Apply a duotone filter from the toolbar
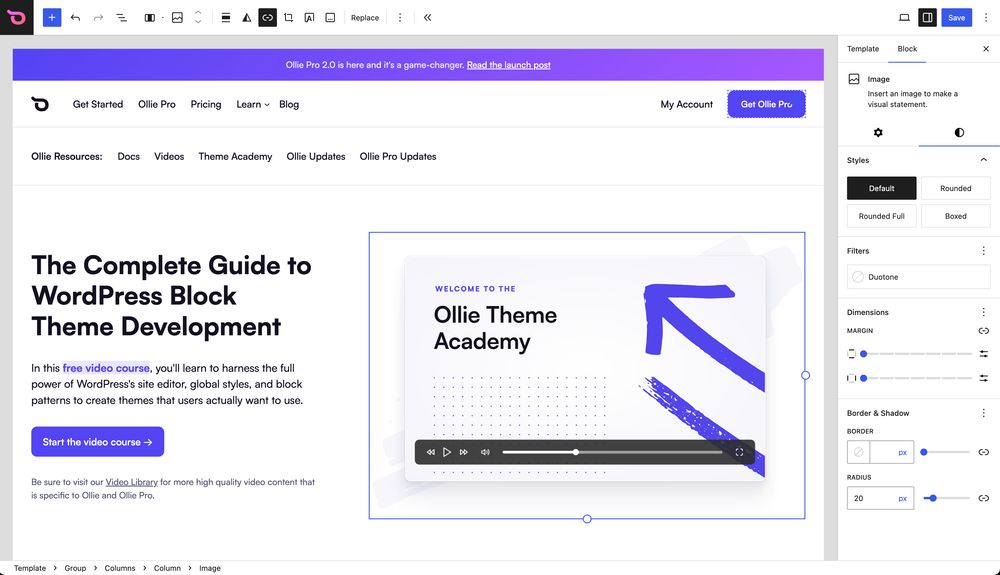 point(246,18)
